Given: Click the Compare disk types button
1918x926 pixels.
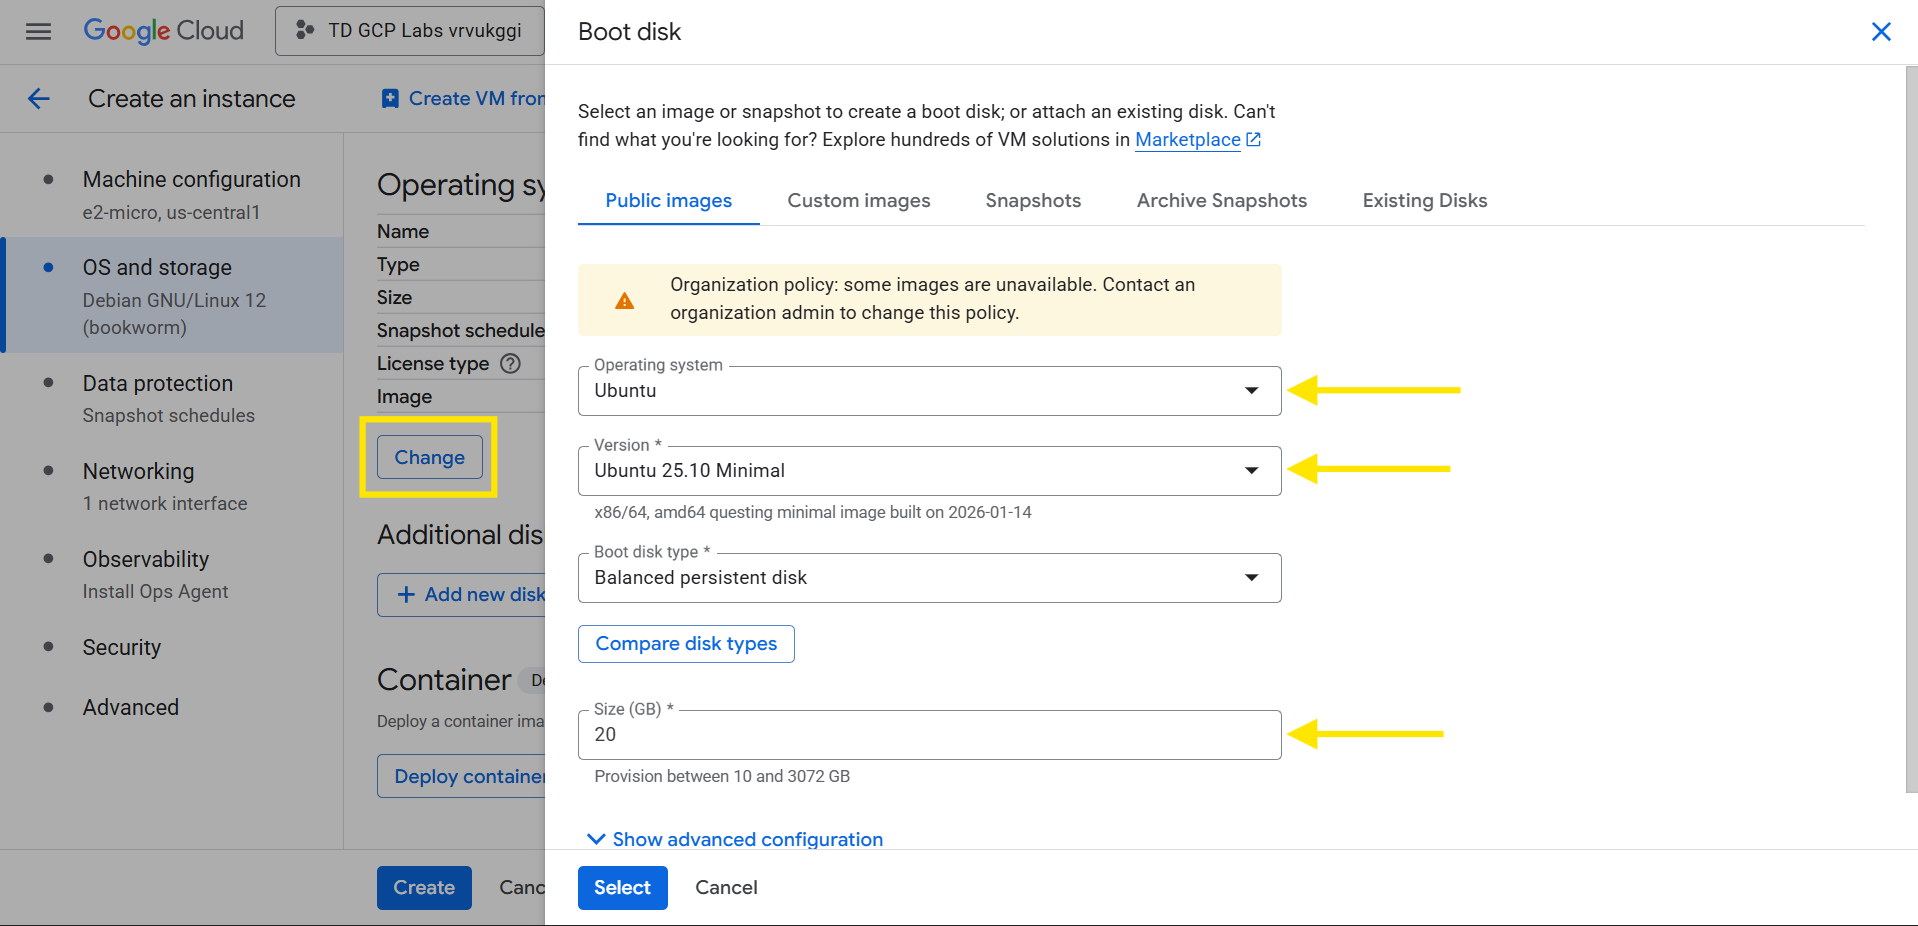Looking at the screenshot, I should coord(686,644).
